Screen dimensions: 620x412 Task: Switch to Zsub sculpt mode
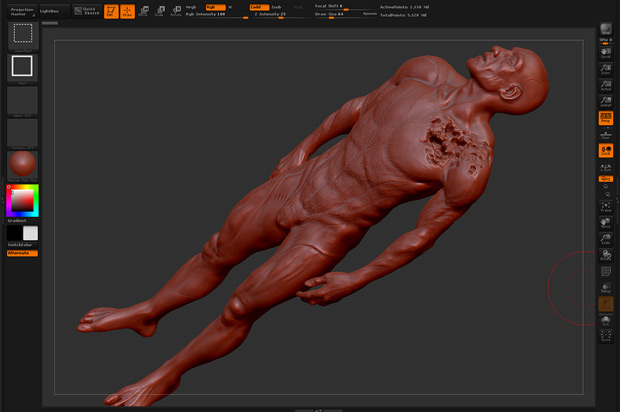(276, 7)
